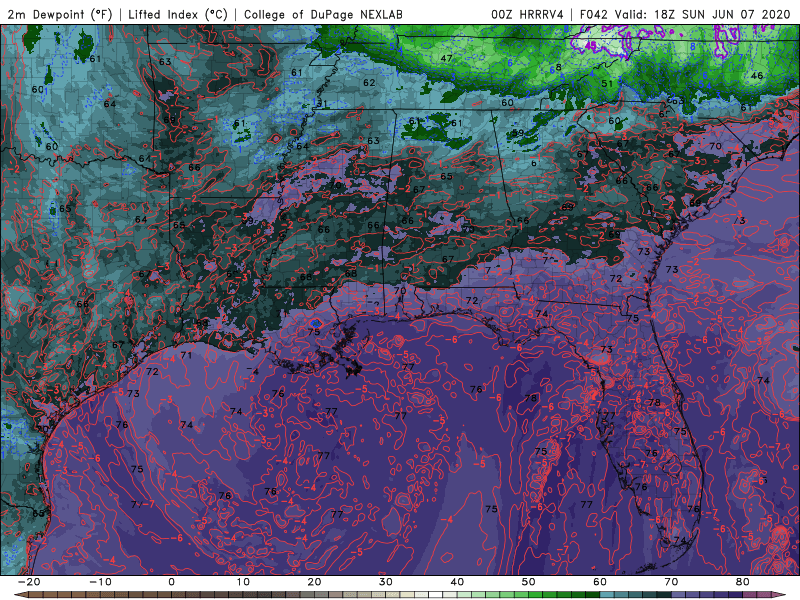Select the -10 tick label on color scale
The width and height of the screenshot is (800, 600).
[x=100, y=582]
